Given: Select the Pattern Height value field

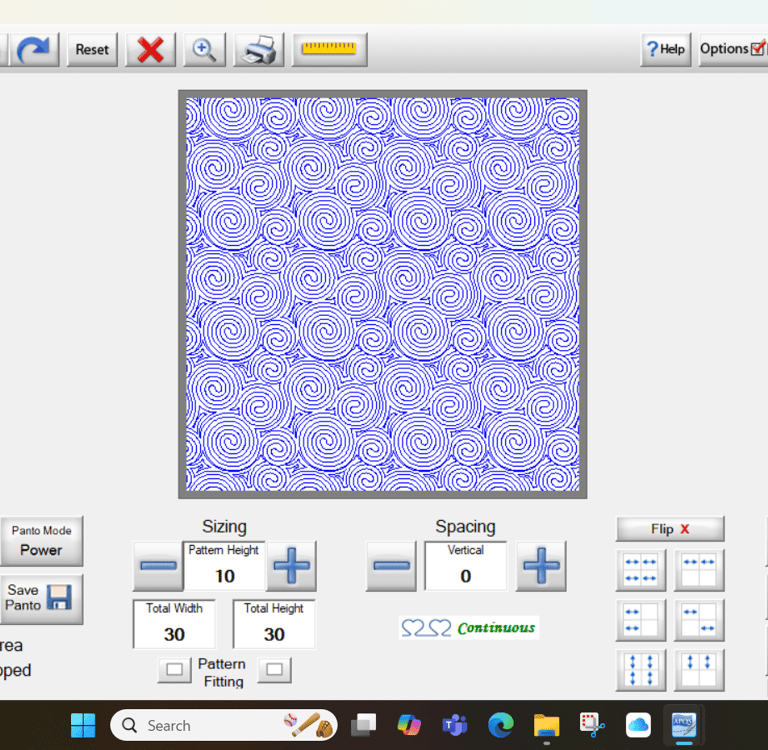Looking at the screenshot, I should pyautogui.click(x=224, y=566).
